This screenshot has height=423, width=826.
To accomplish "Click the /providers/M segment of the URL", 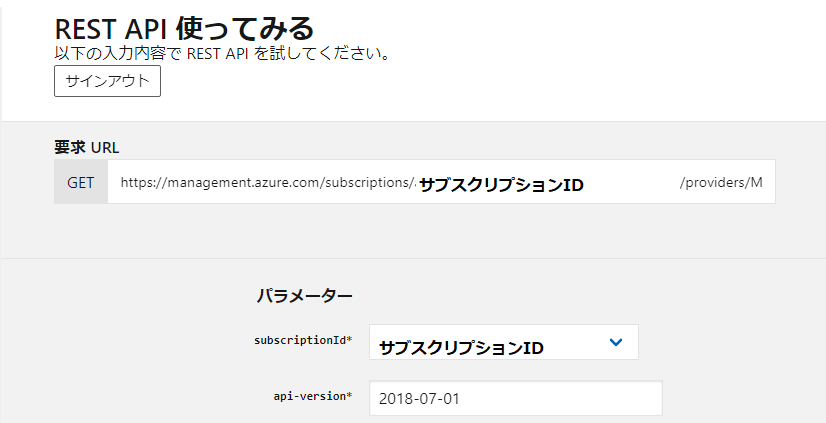I will point(721,182).
